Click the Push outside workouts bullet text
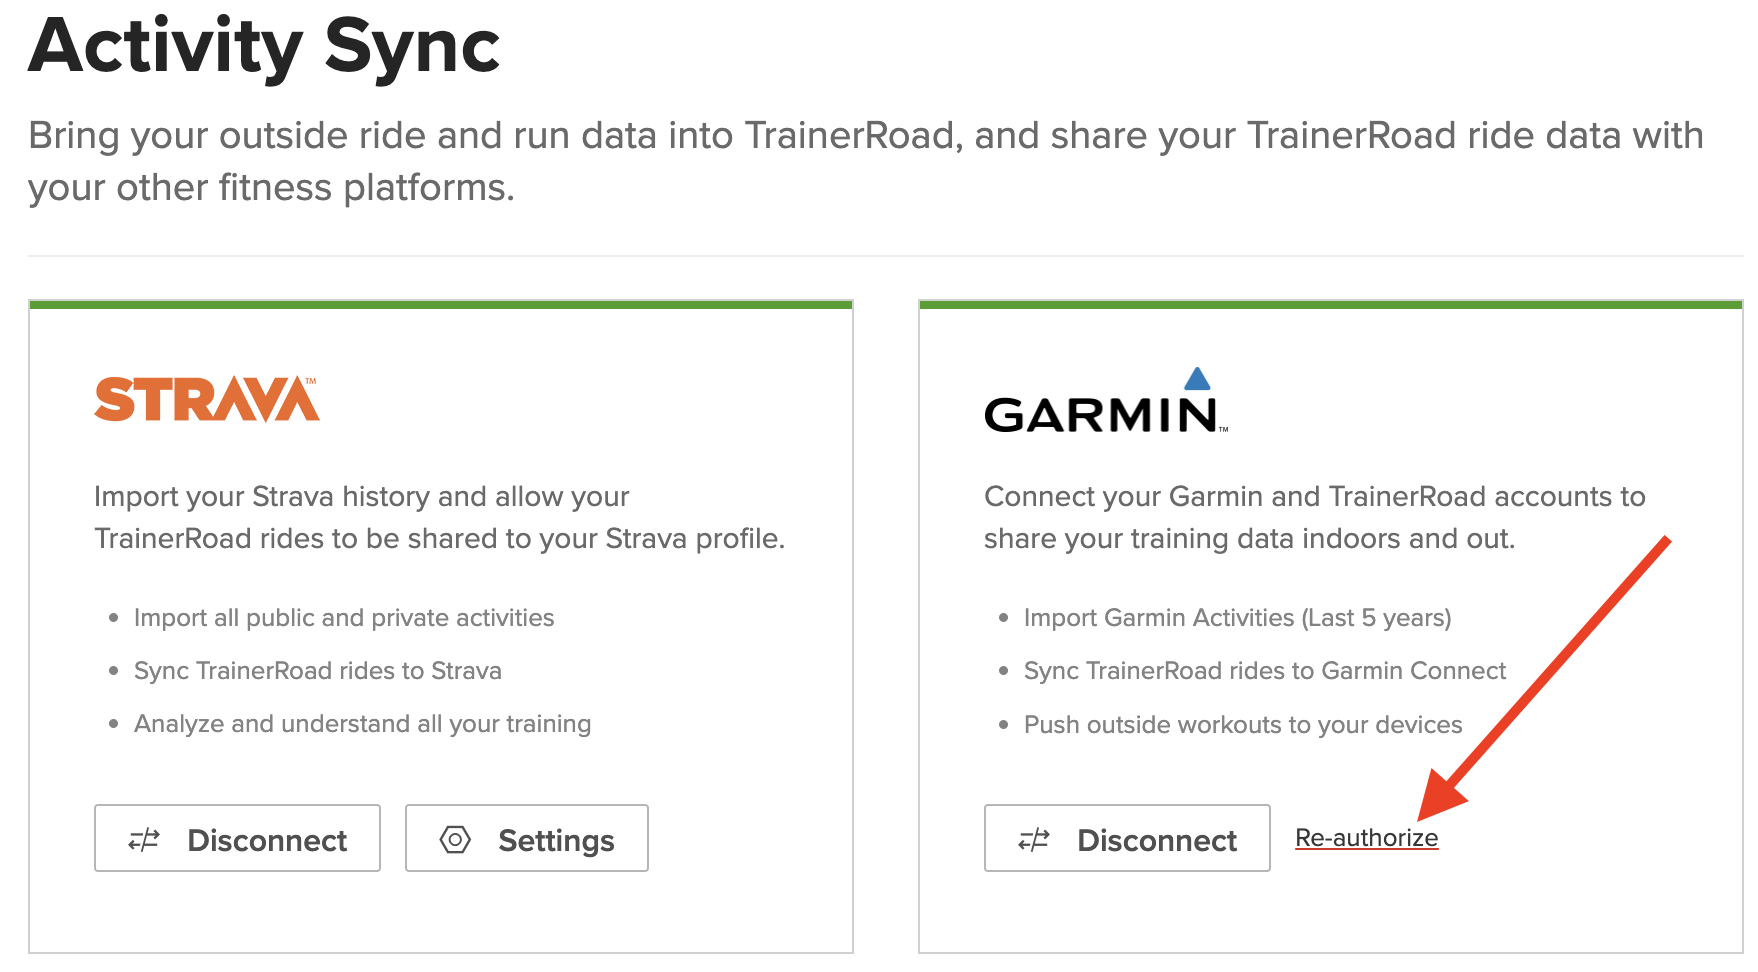Screen dimensions: 1758x972 (x=1242, y=724)
